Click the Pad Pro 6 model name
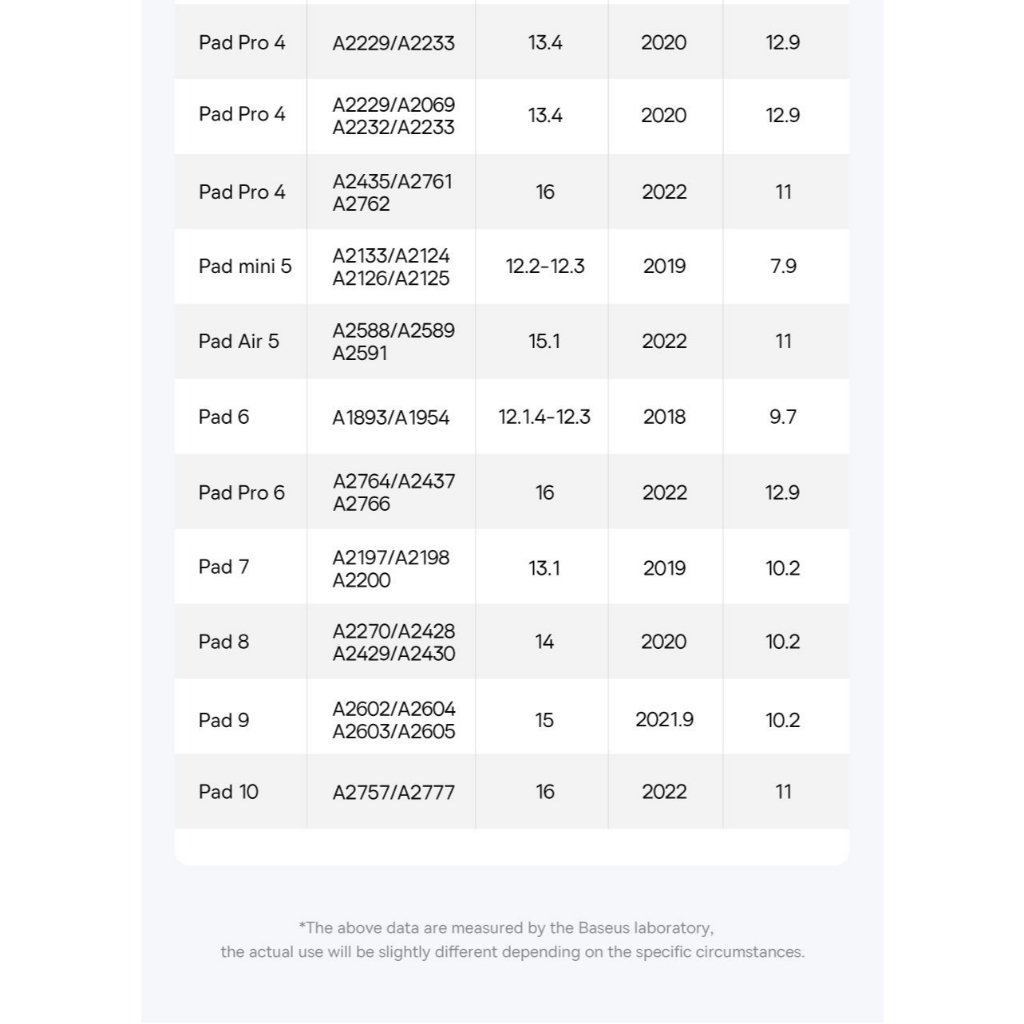The height and width of the screenshot is (1024, 1024). pos(241,492)
